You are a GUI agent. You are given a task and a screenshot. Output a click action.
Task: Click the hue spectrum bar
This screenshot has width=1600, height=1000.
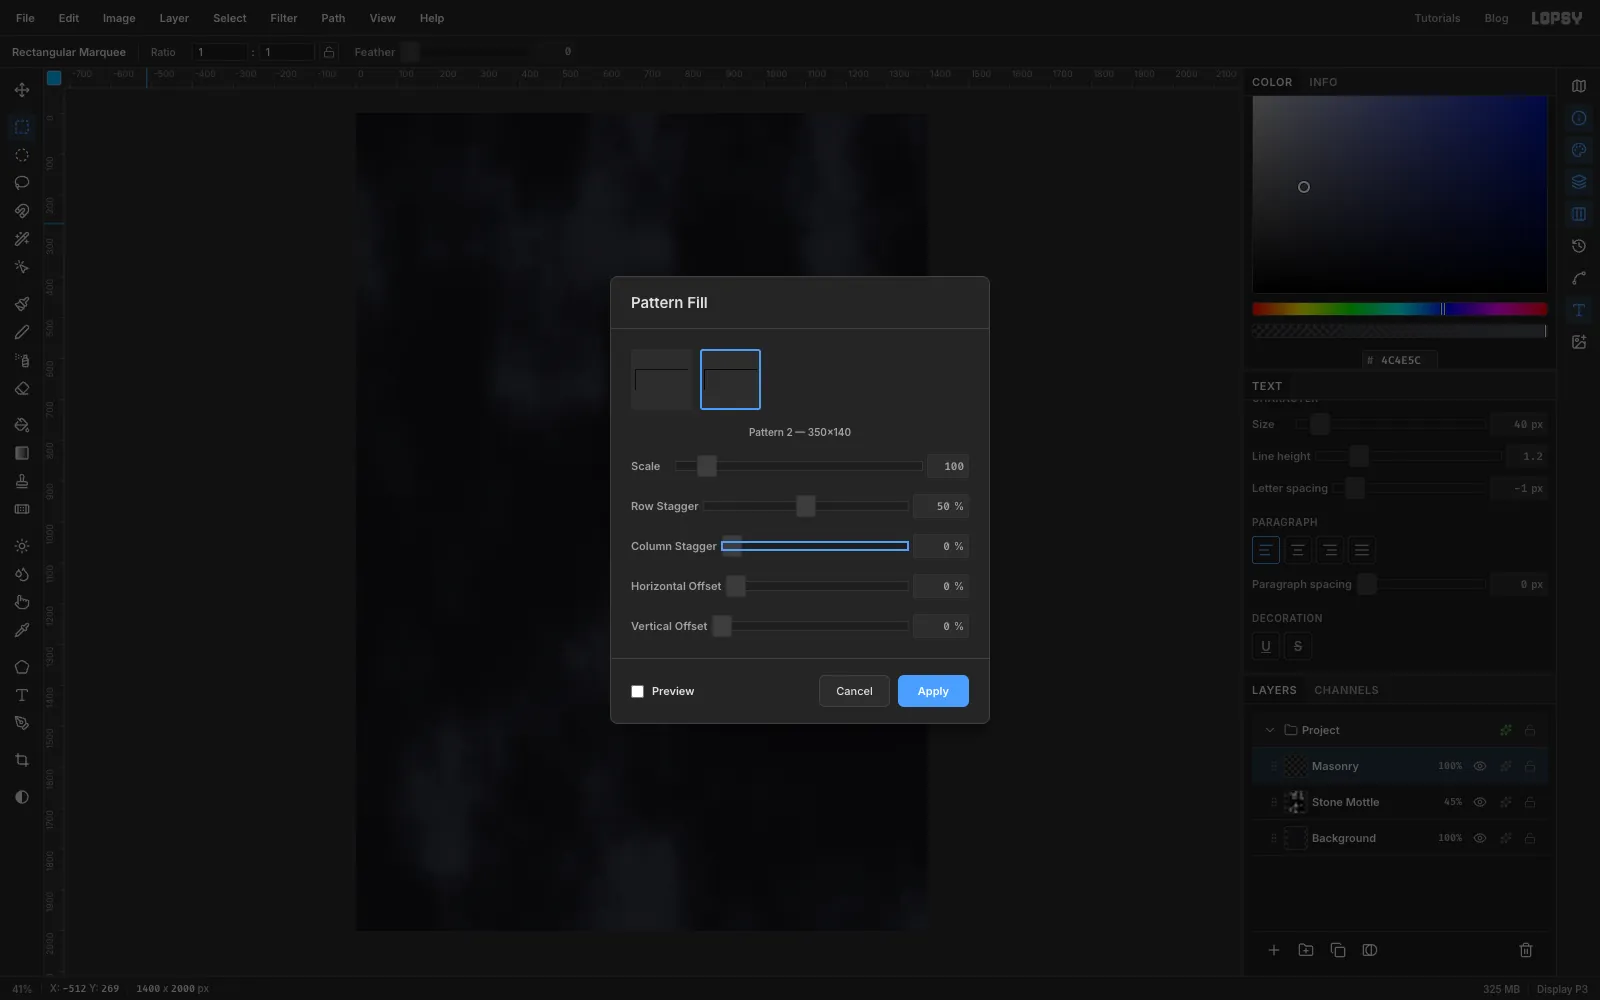pos(1400,309)
